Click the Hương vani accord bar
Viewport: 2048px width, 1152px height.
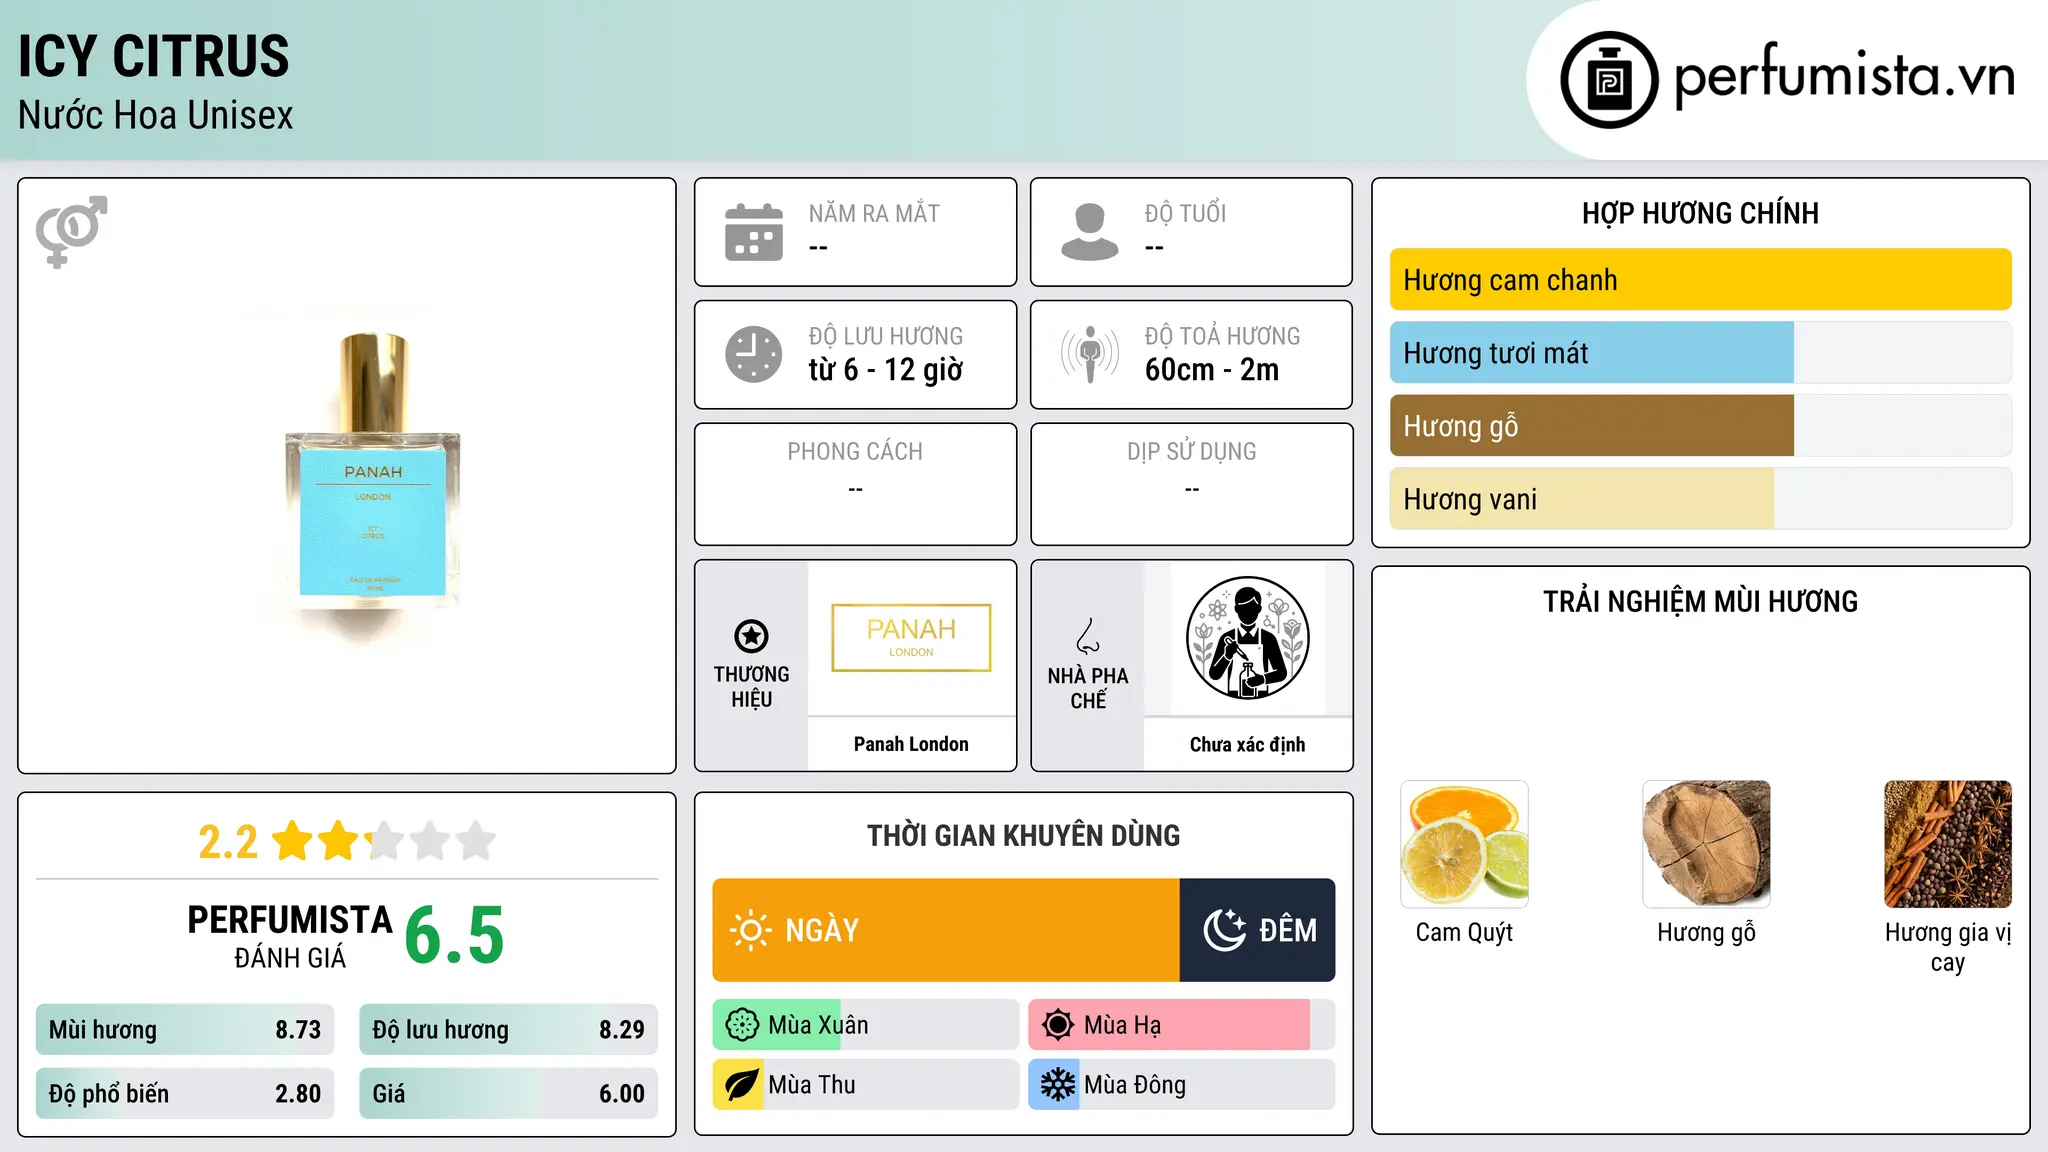point(1700,499)
